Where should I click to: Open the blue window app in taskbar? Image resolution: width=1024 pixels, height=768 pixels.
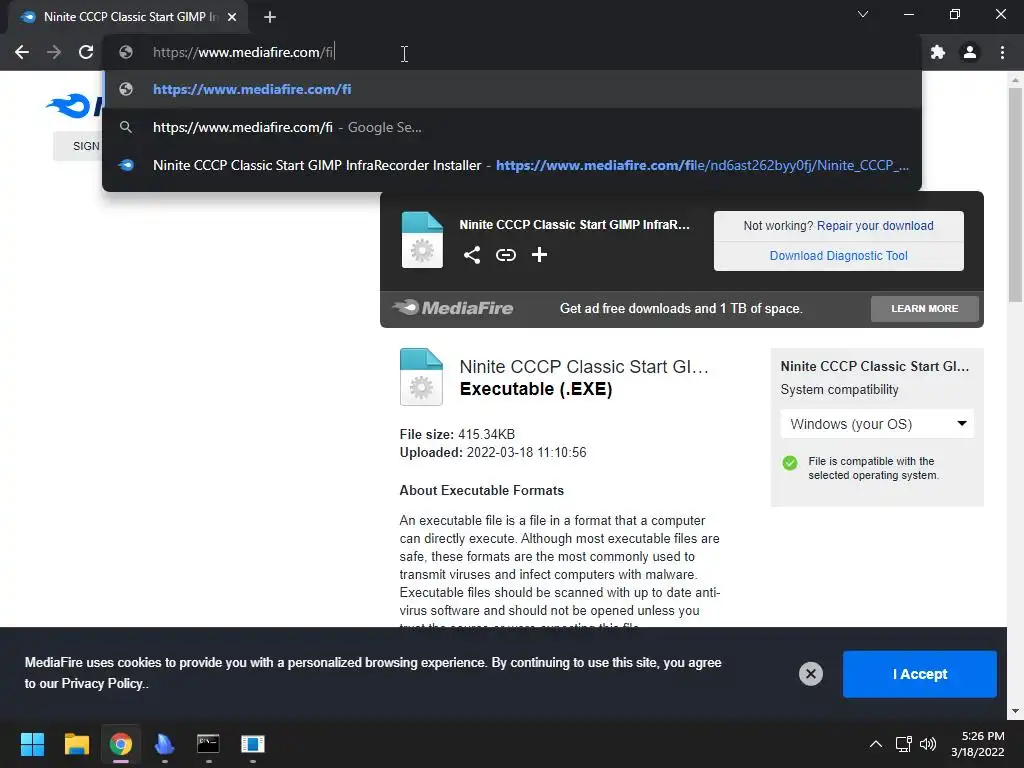tap(253, 744)
